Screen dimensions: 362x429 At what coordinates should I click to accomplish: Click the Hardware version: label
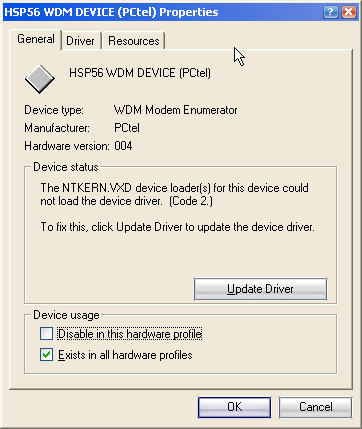(67, 146)
